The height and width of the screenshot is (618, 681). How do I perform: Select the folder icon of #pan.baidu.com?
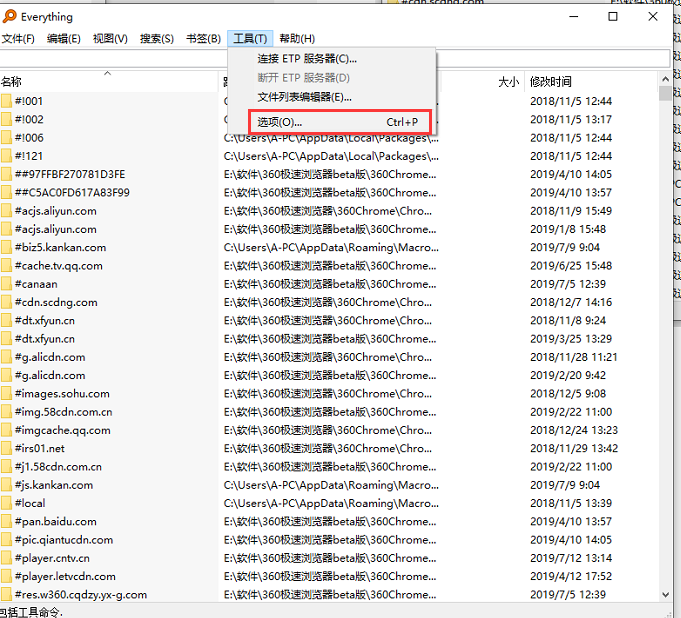pos(6,521)
